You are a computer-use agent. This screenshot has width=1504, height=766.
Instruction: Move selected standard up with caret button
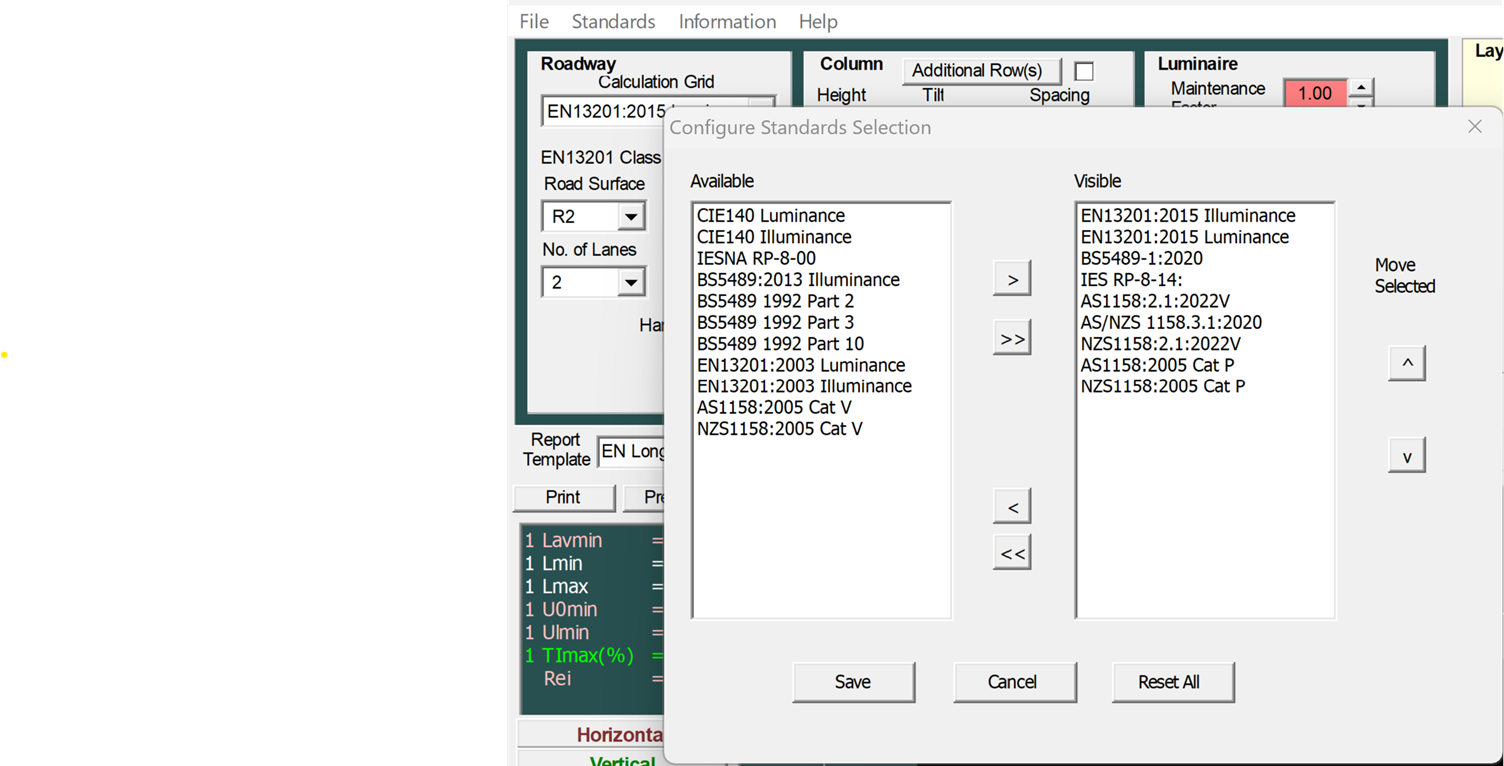pyautogui.click(x=1406, y=363)
